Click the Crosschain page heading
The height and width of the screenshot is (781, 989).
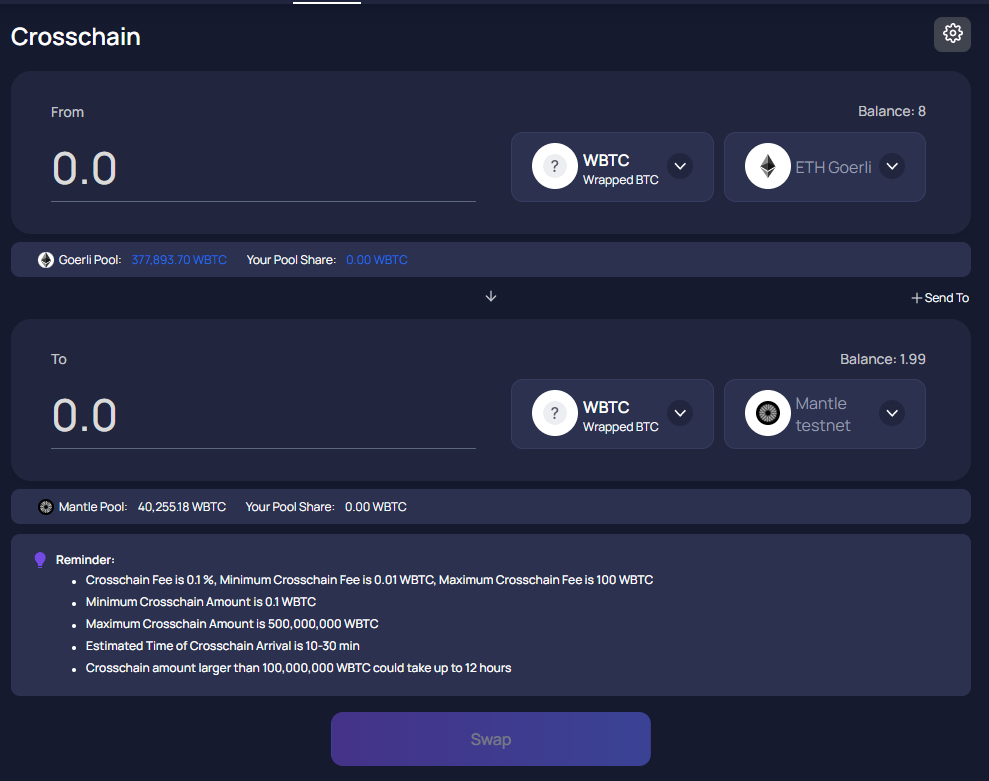click(x=76, y=37)
